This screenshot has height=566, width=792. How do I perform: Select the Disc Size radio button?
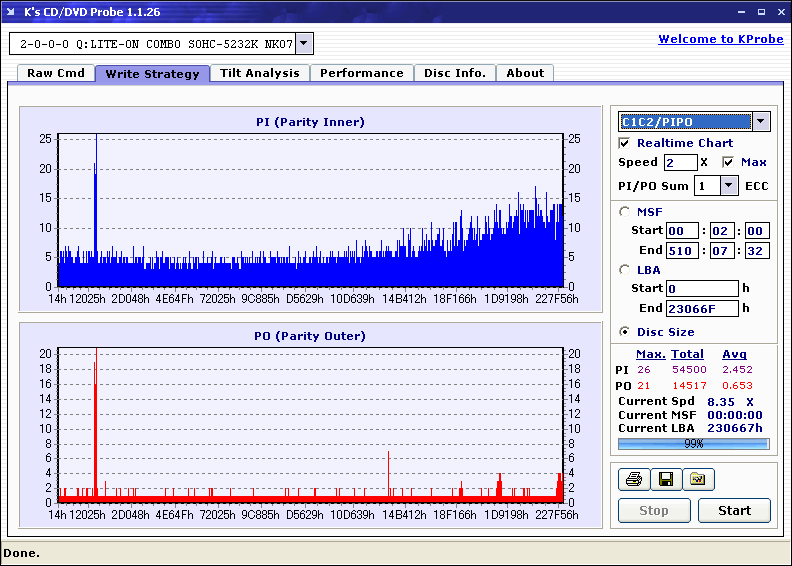625,332
